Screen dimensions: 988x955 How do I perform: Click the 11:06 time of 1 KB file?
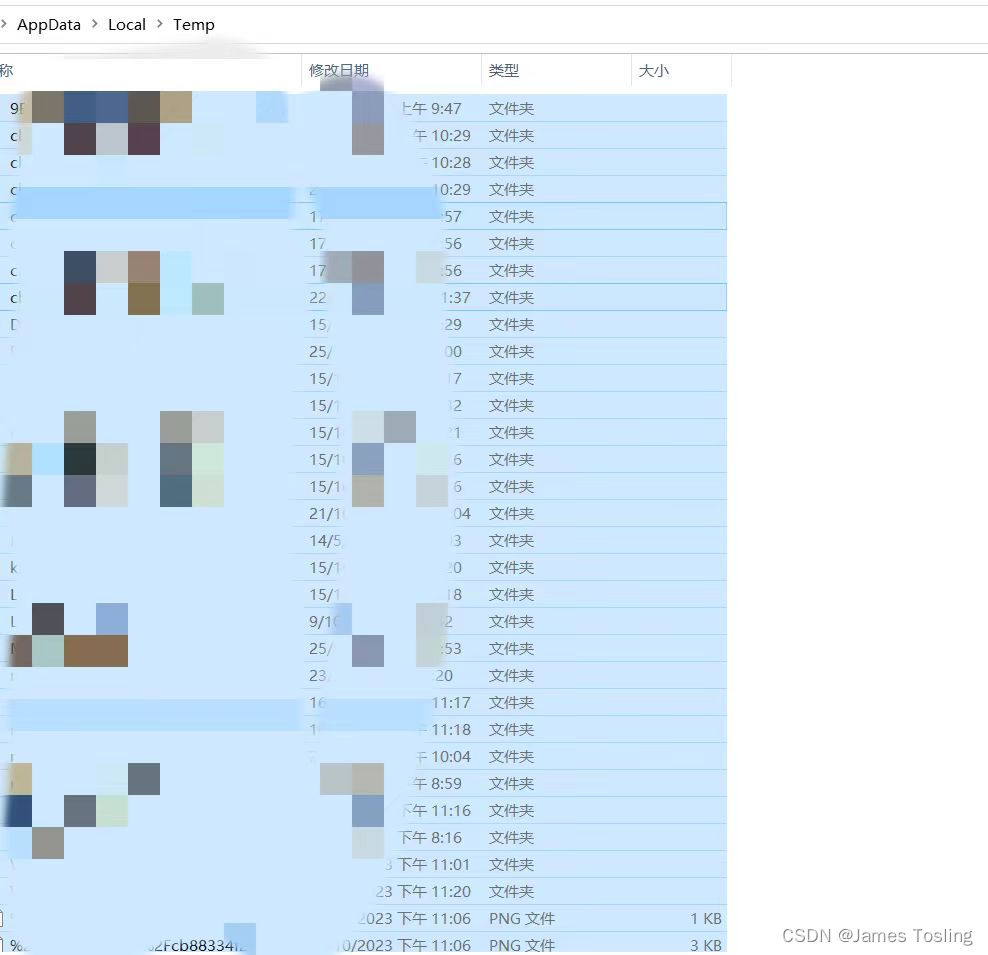pyautogui.click(x=451, y=918)
